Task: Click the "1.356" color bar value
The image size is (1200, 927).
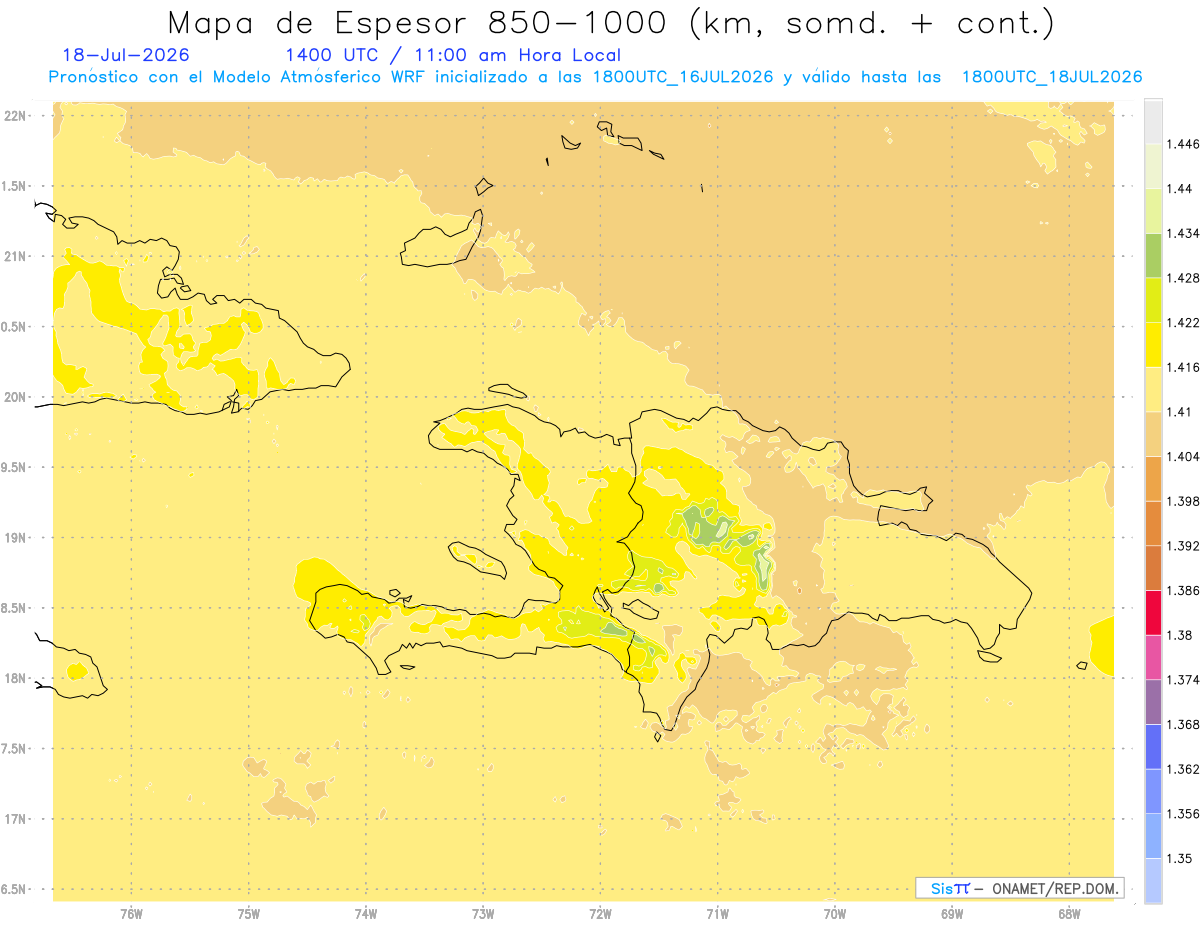Action: click(x=1182, y=813)
